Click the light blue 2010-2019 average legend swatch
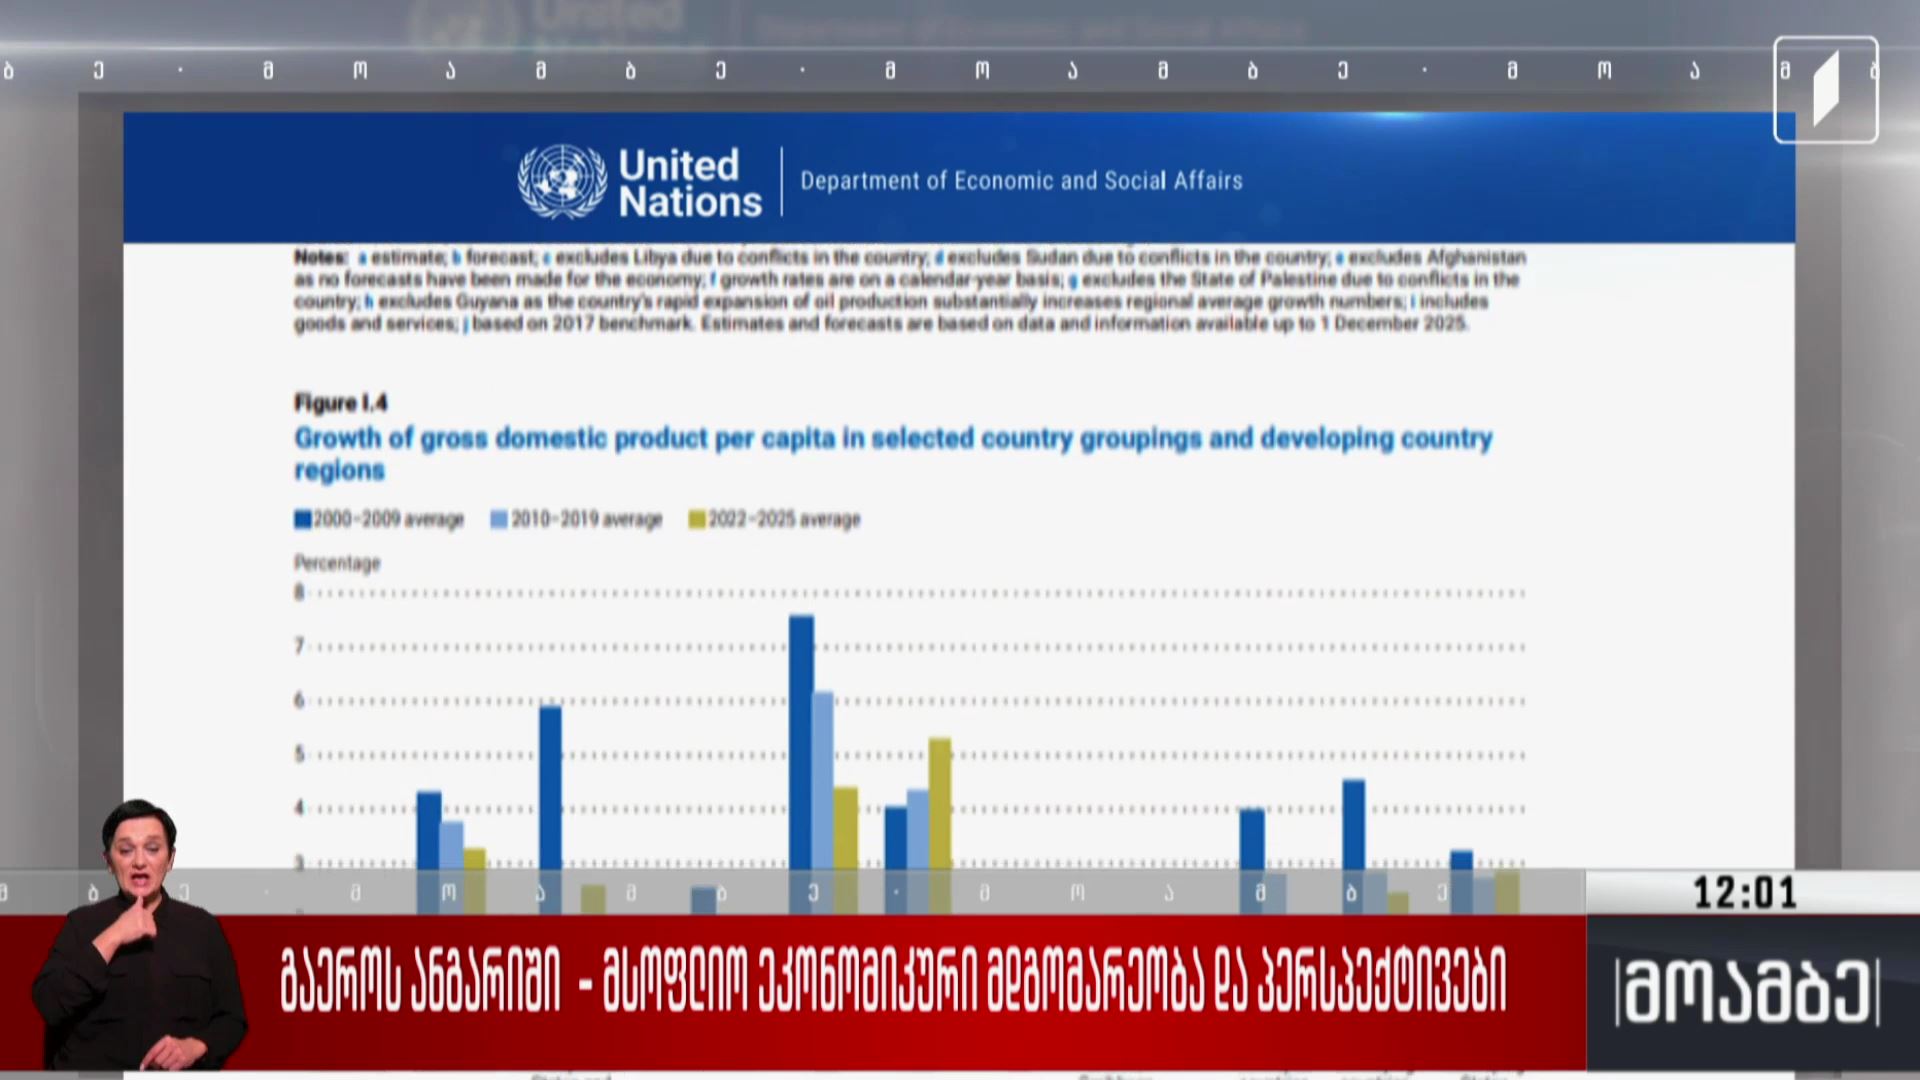This screenshot has width=1920, height=1080. (499, 519)
